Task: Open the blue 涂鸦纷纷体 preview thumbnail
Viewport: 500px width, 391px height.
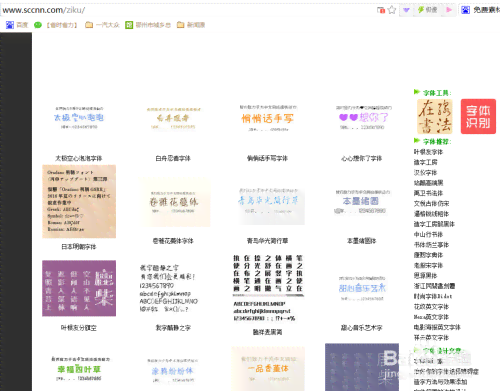Action: click(173, 371)
